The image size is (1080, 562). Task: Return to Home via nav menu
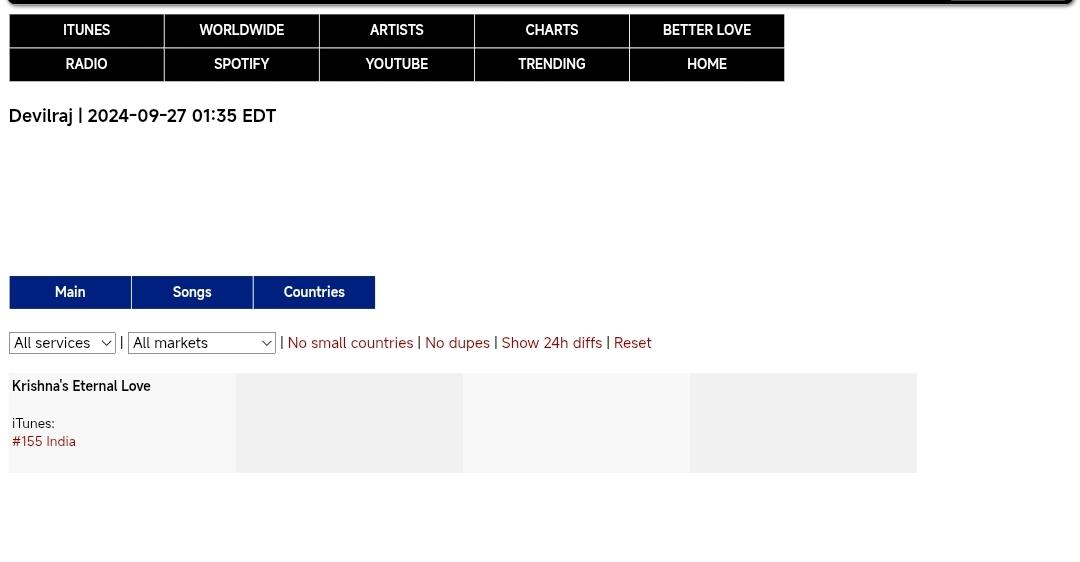coord(706,65)
